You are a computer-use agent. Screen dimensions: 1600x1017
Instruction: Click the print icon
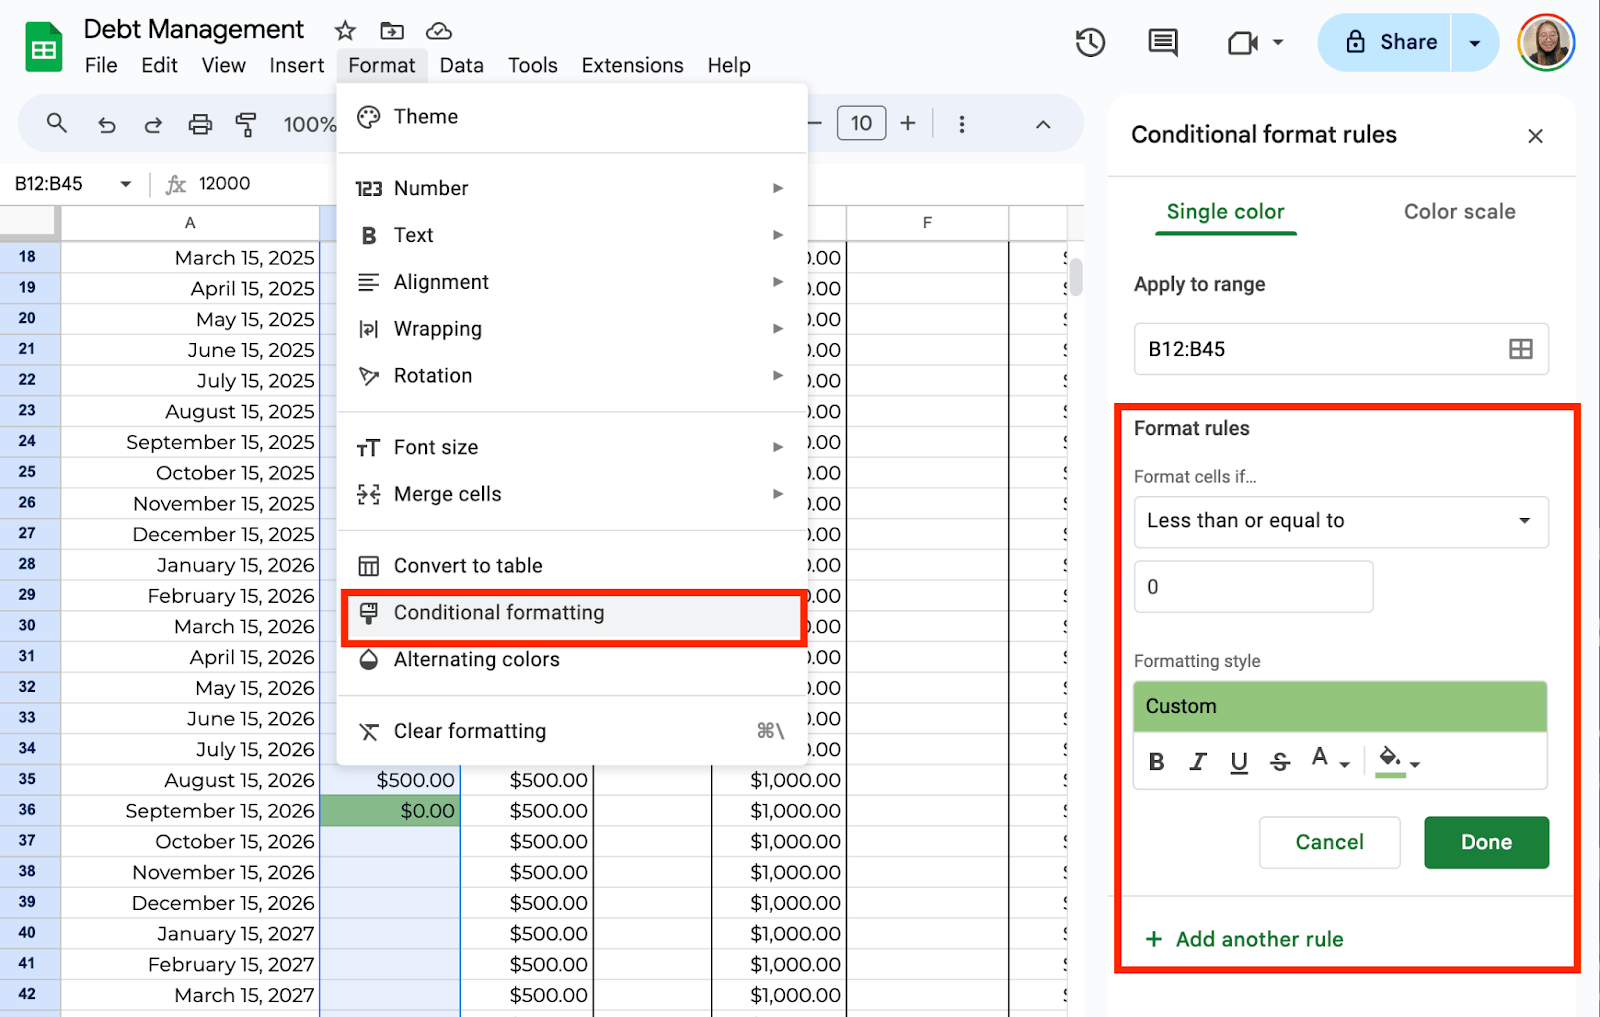tap(200, 124)
